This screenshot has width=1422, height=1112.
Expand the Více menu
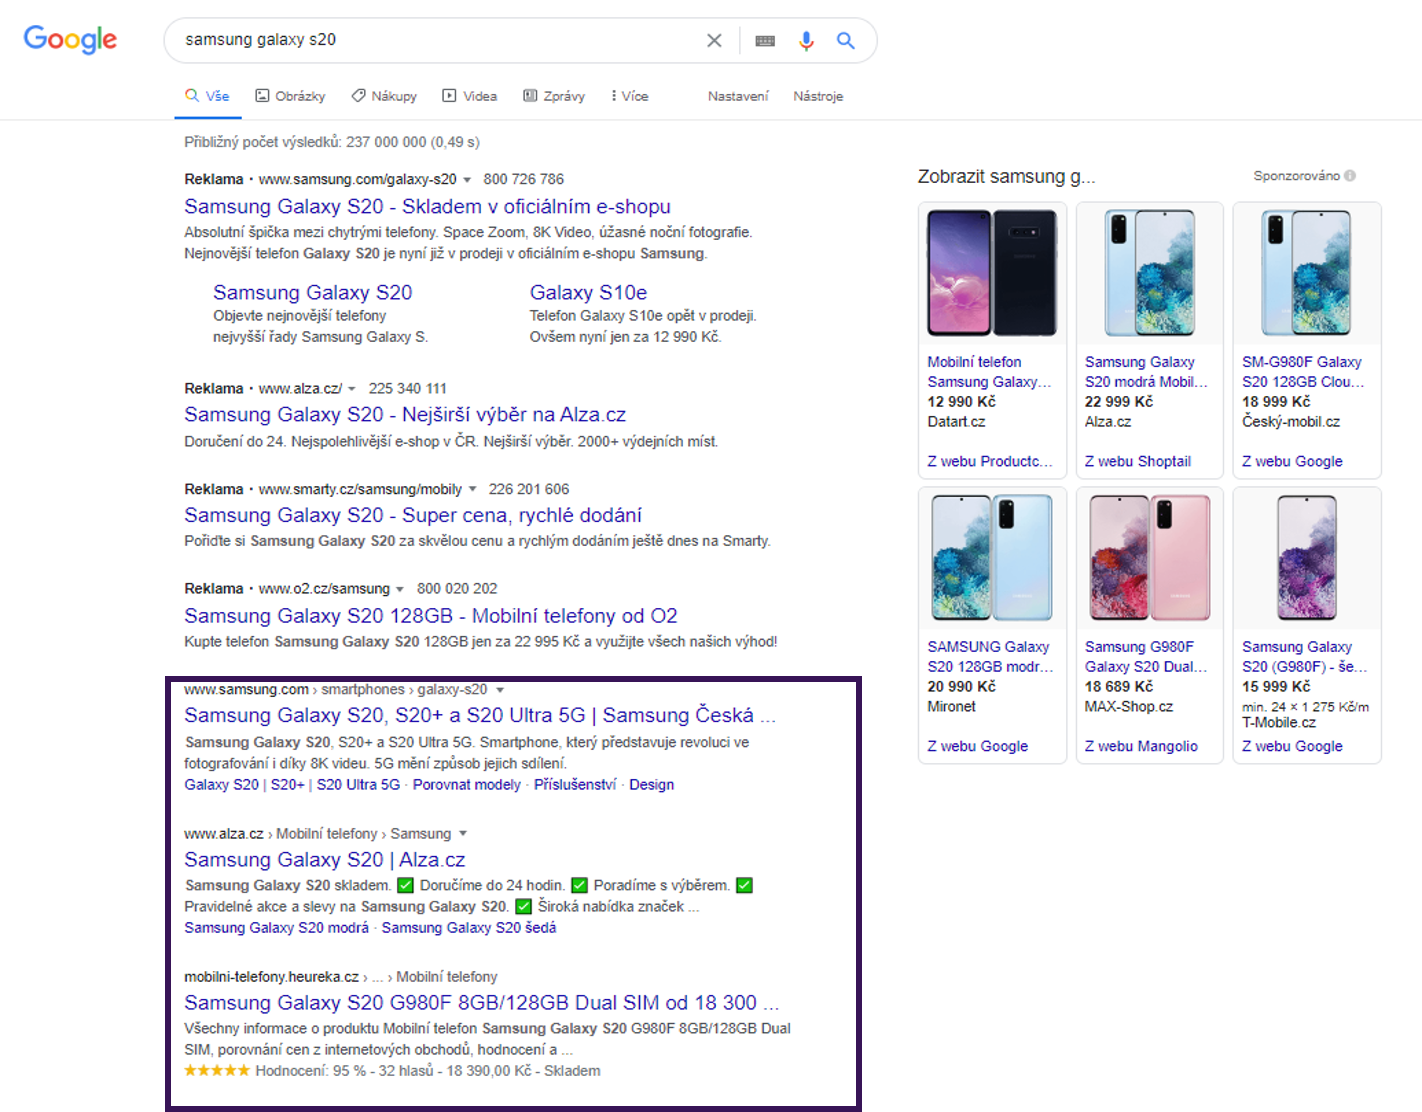pyautogui.click(x=630, y=96)
